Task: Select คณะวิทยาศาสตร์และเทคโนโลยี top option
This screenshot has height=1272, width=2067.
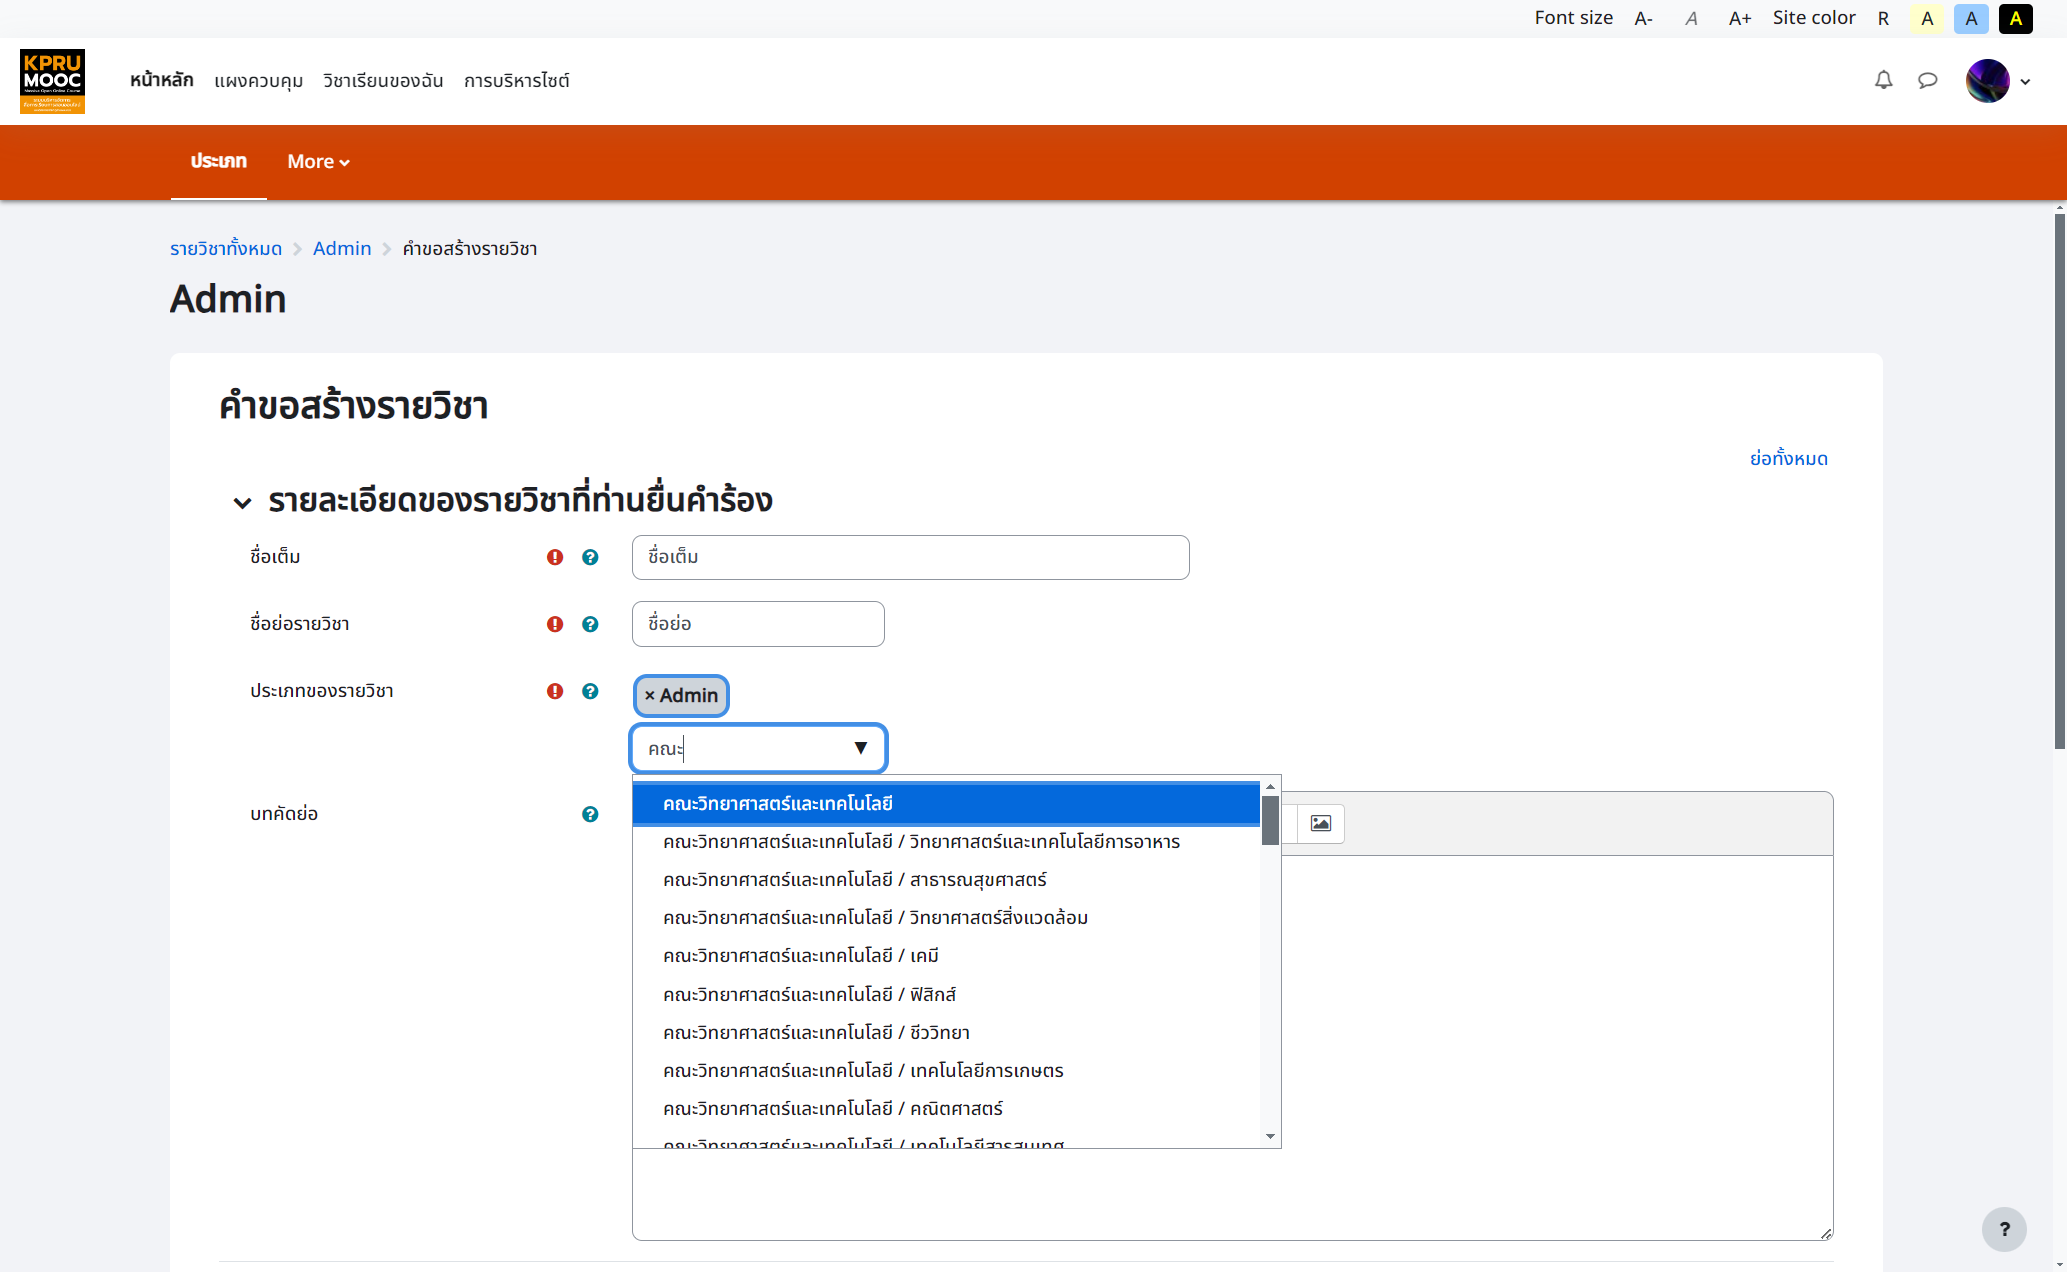Action: tap(946, 804)
